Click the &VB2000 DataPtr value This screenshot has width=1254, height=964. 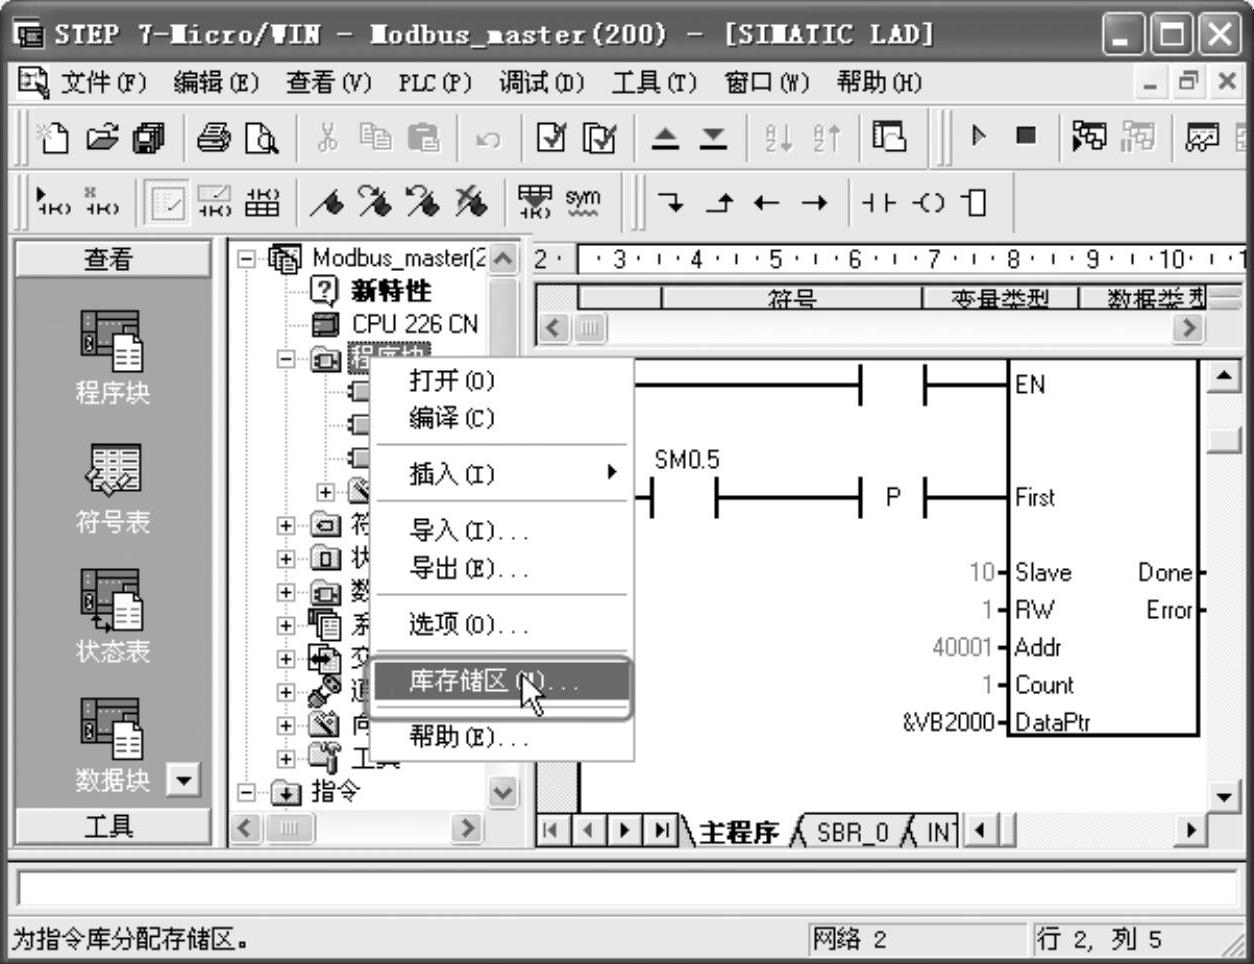point(948,722)
